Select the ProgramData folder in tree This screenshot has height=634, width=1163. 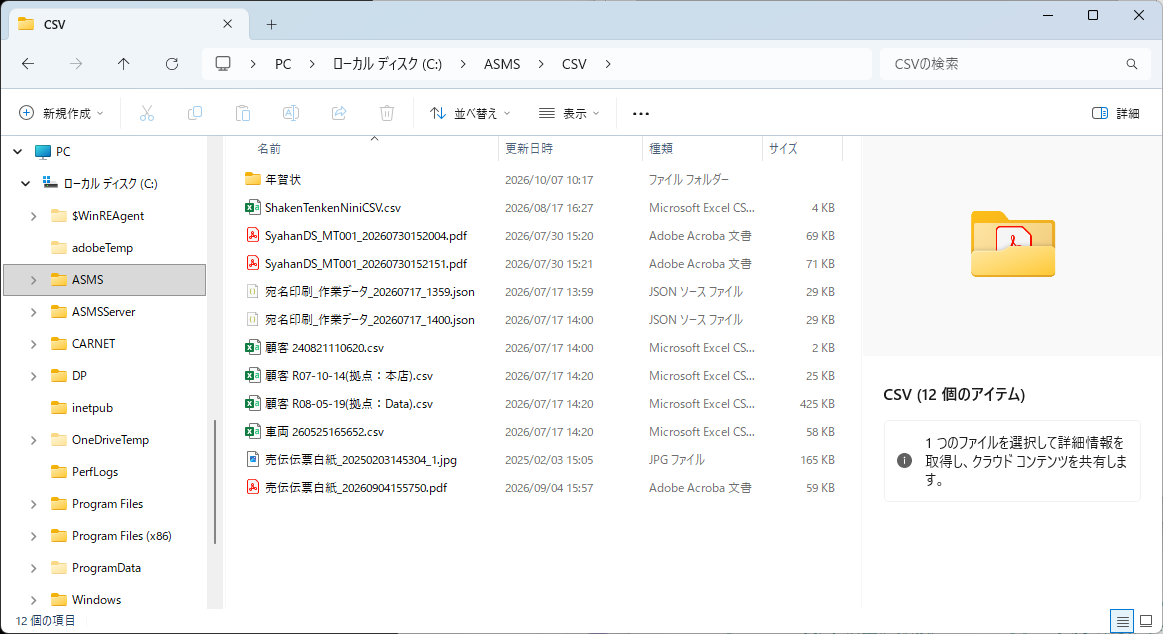106,568
